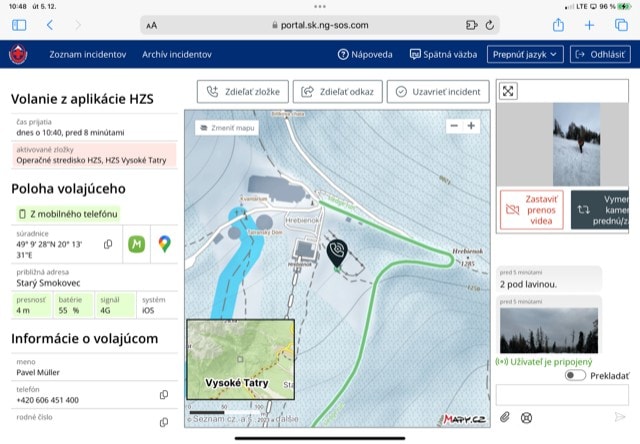Open Zmeniť mapu map selector
This screenshot has height=444, width=640.
coord(226,128)
